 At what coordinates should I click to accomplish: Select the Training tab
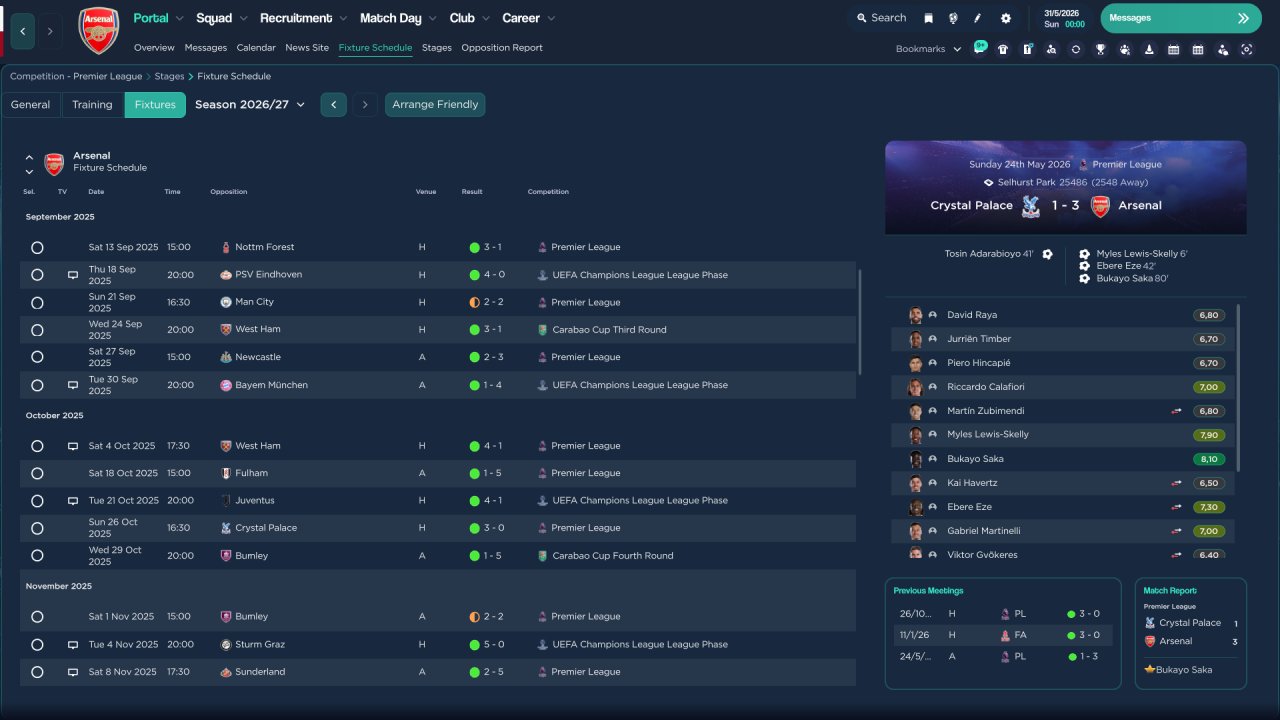tap(92, 105)
